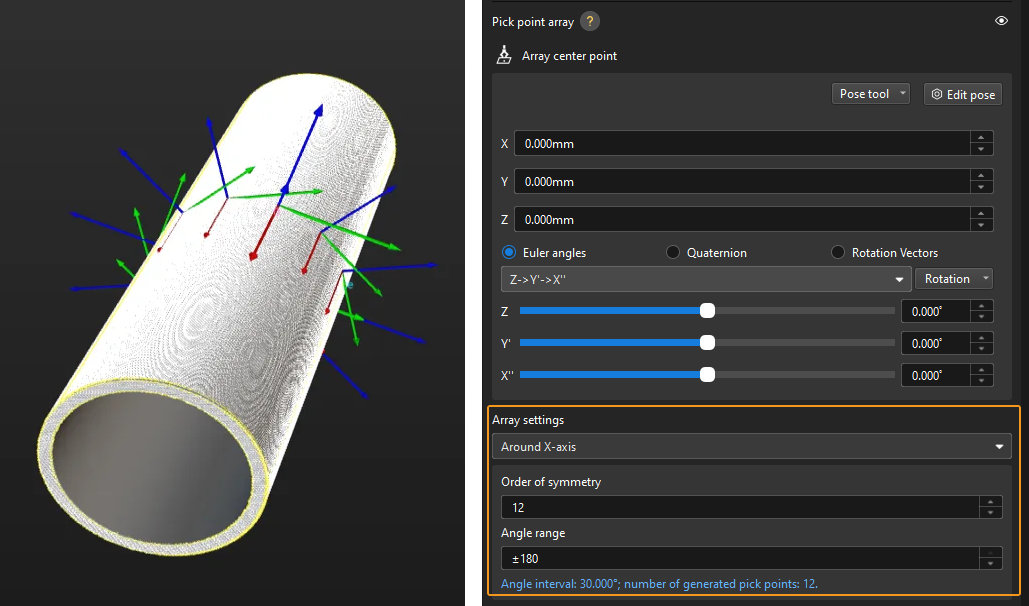The height and width of the screenshot is (606, 1029).
Task: Toggle pick point array visibility eye
Action: [x=1001, y=21]
